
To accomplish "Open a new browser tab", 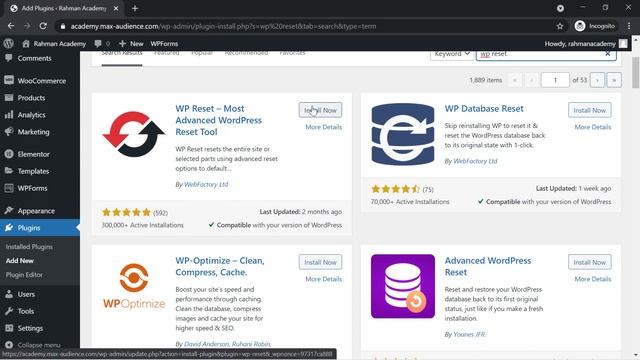I will click(135, 8).
